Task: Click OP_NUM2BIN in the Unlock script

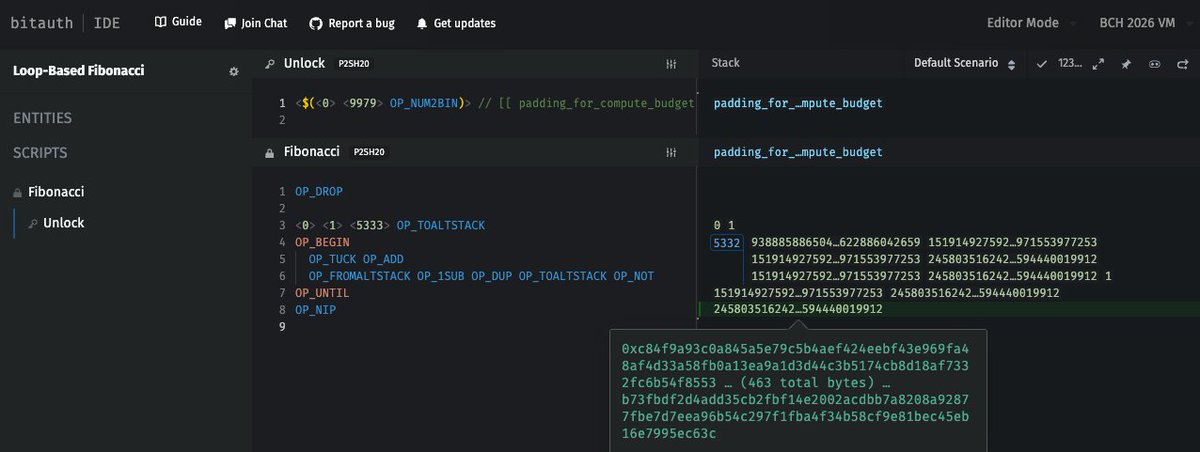Action: 423,102
